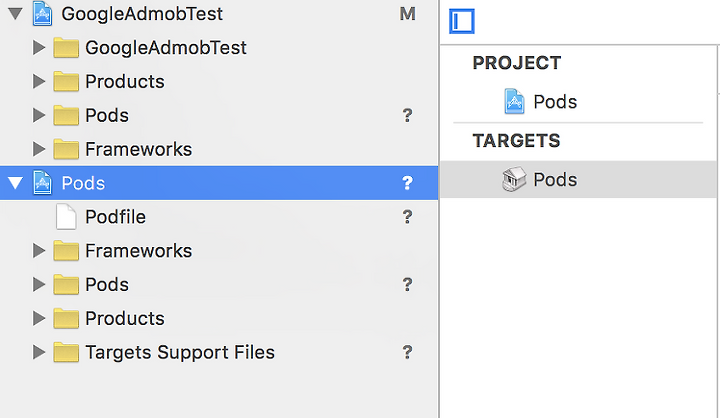720x418 pixels.
Task: Click the M status badge on GoogleAdmobTest
Action: pos(407,14)
